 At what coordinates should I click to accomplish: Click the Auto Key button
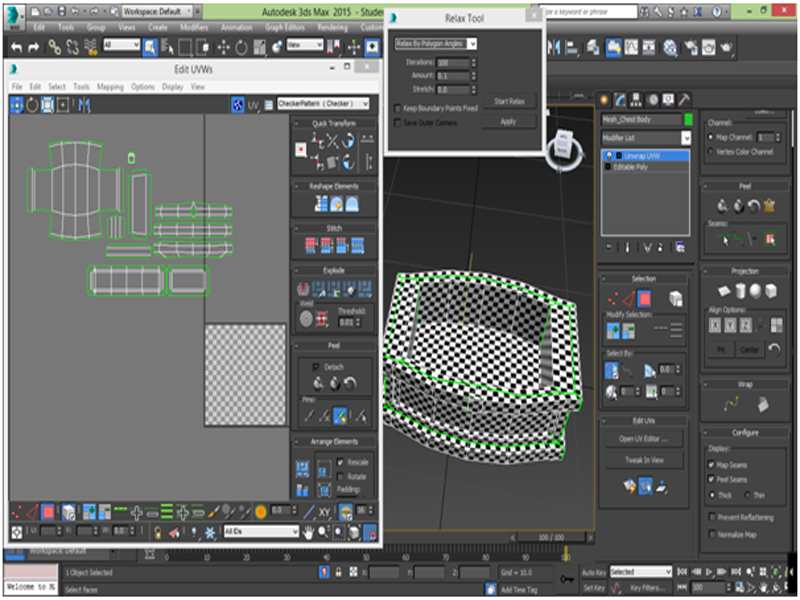593,572
